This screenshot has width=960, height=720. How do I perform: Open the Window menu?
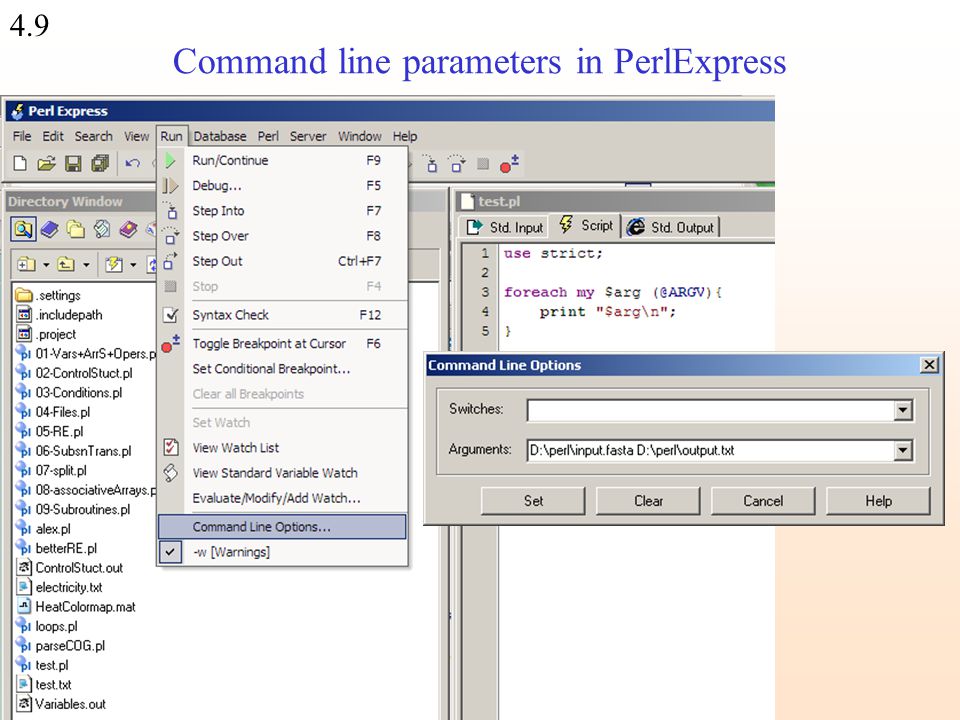coord(359,136)
